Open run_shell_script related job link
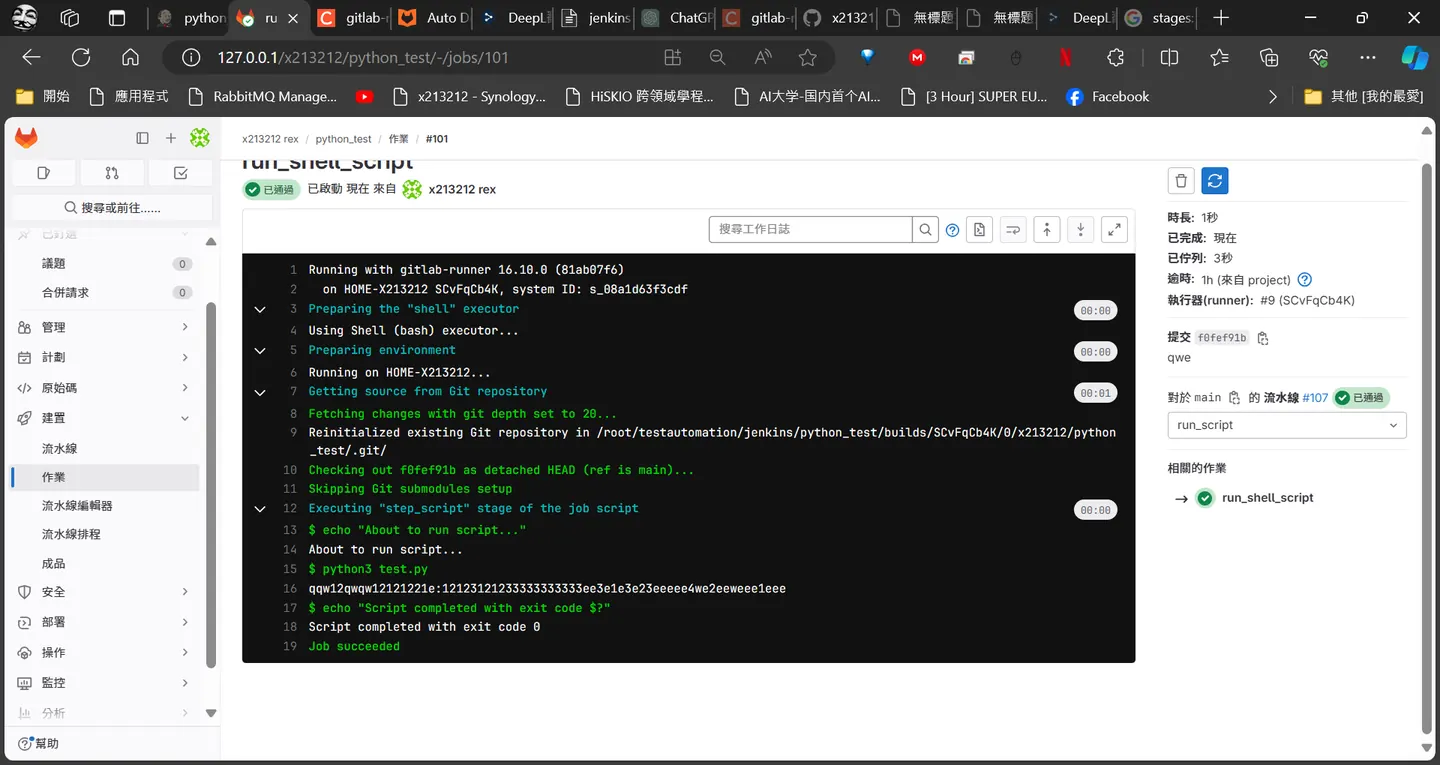Image resolution: width=1440 pixels, height=765 pixels. (1267, 498)
